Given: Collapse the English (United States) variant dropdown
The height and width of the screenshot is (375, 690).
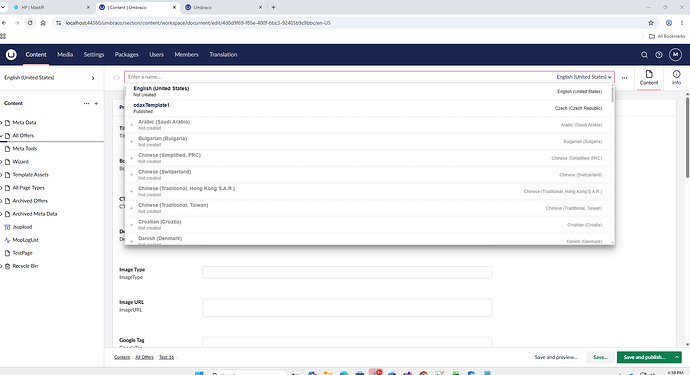Looking at the screenshot, I should (584, 77).
